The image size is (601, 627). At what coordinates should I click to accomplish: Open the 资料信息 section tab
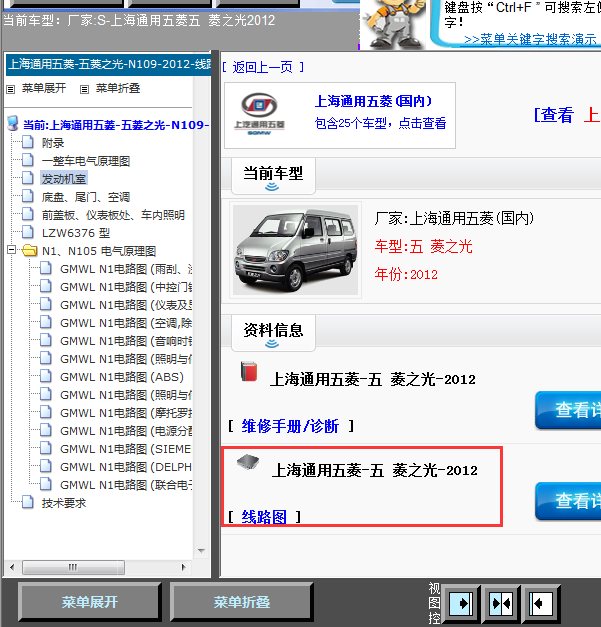(x=274, y=333)
